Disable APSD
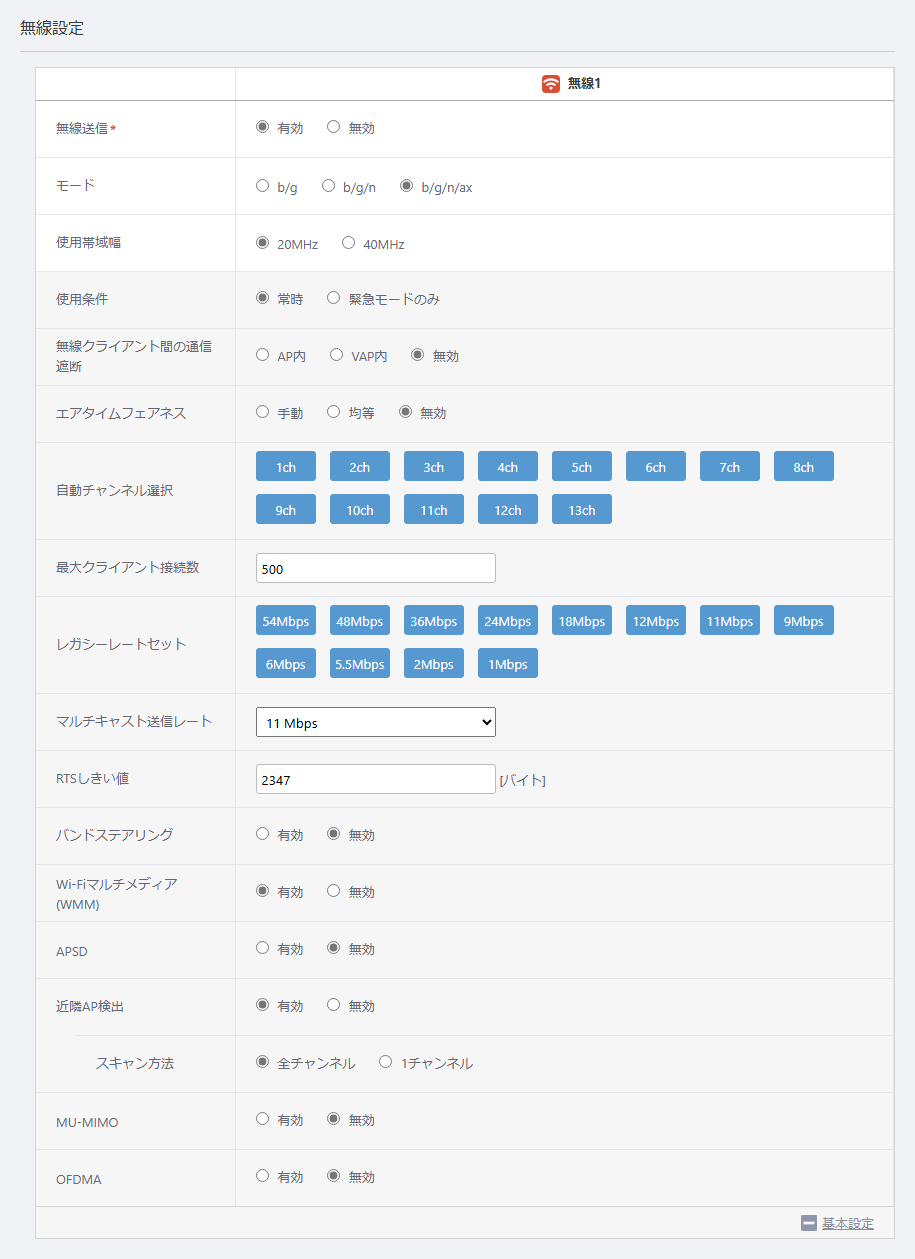 pyautogui.click(x=334, y=947)
